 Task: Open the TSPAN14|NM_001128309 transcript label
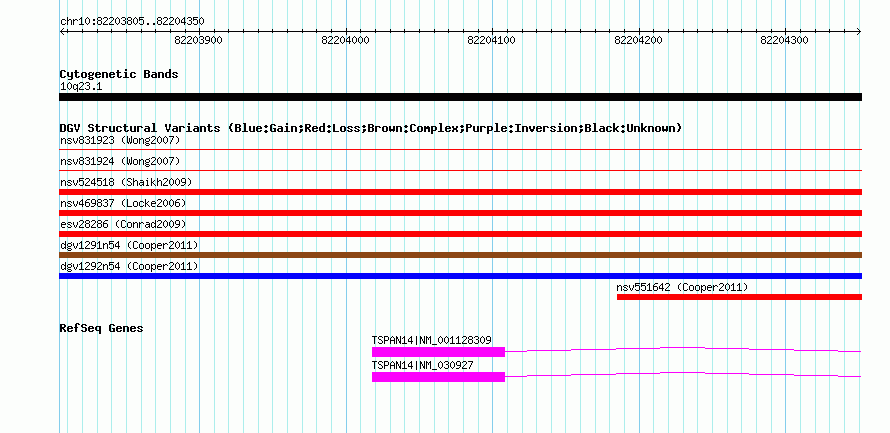pos(432,340)
